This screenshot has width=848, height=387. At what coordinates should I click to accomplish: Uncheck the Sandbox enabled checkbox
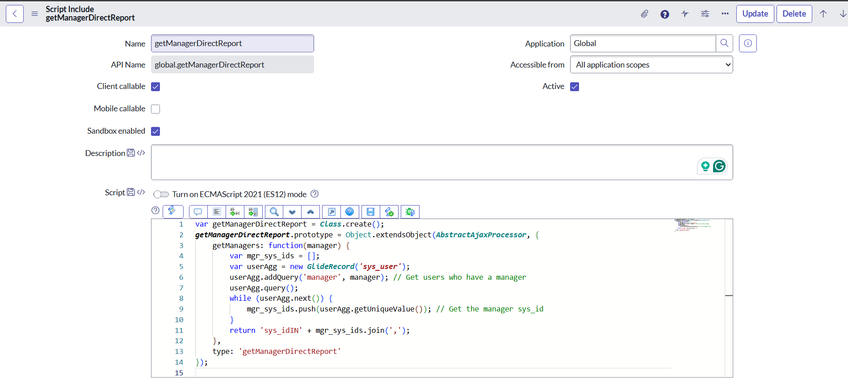pos(155,131)
